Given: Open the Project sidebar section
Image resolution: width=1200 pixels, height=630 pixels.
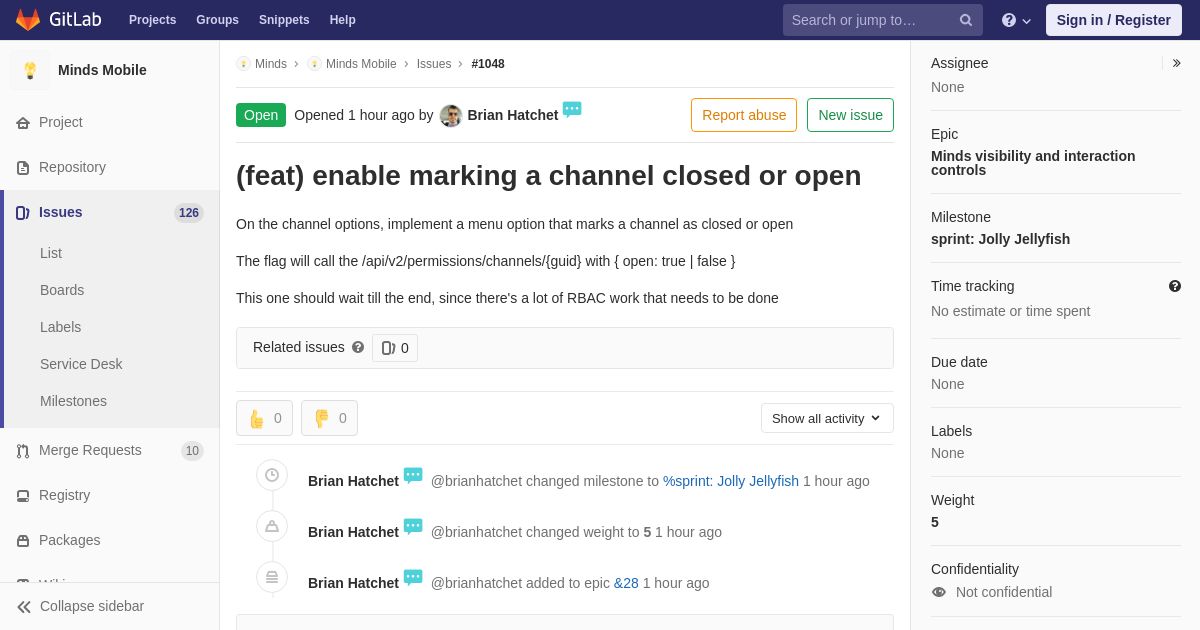Looking at the screenshot, I should [61, 122].
